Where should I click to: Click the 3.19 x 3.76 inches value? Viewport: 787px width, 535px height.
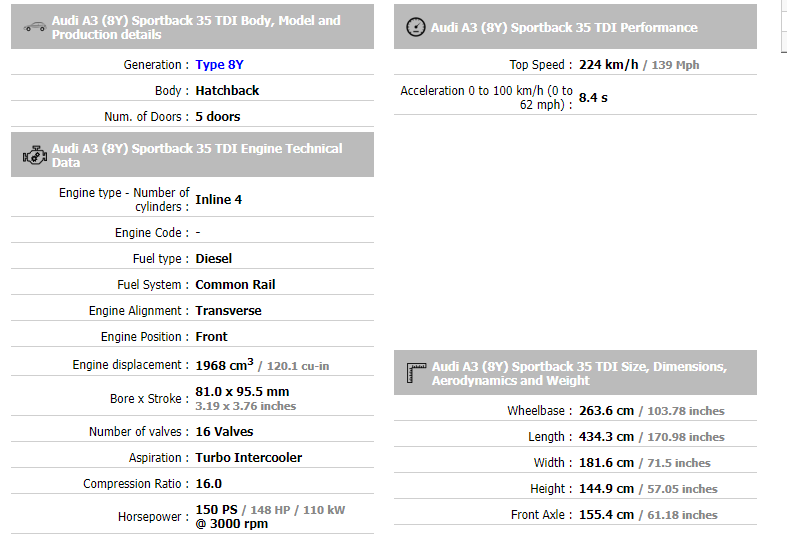click(245, 406)
